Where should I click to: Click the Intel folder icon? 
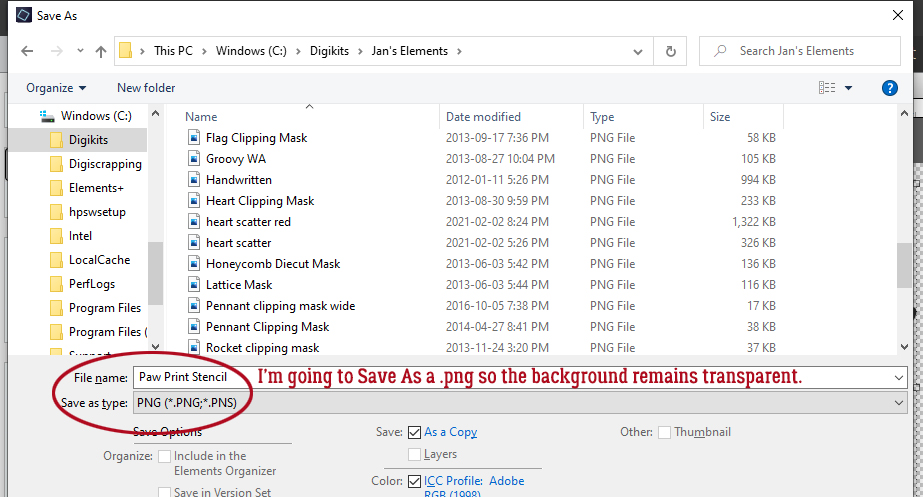(x=57, y=236)
